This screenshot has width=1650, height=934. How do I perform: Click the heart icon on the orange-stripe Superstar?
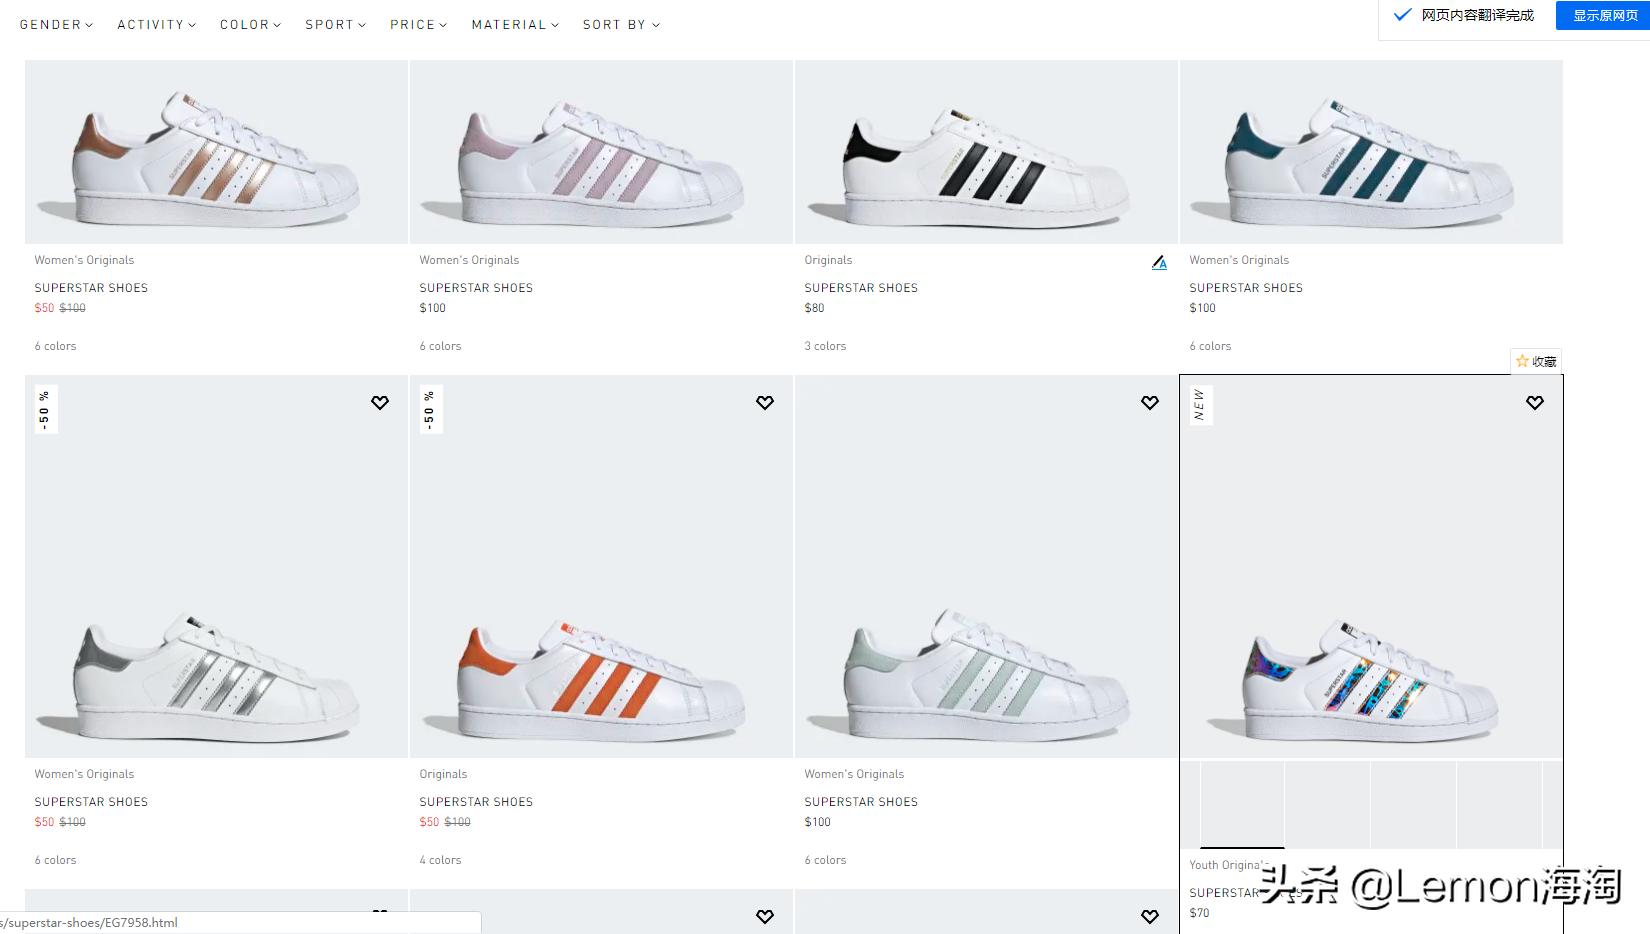[x=765, y=402]
